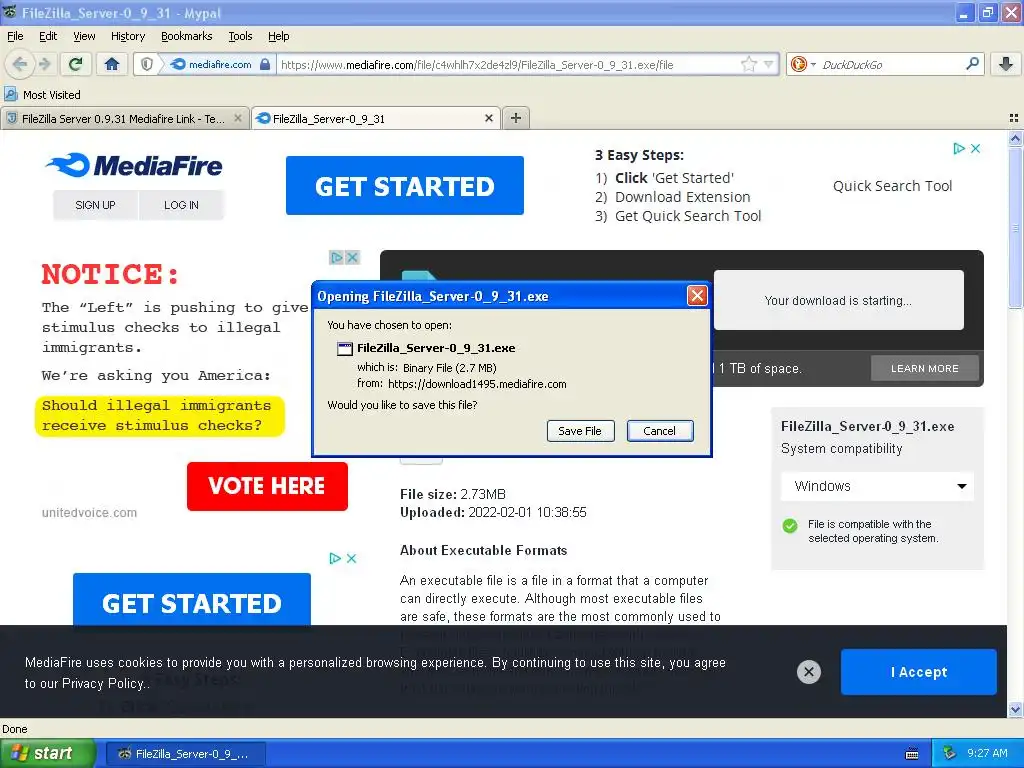This screenshot has width=1024, height=768.
Task: Click the top blue GET STARTED button
Action: point(405,185)
